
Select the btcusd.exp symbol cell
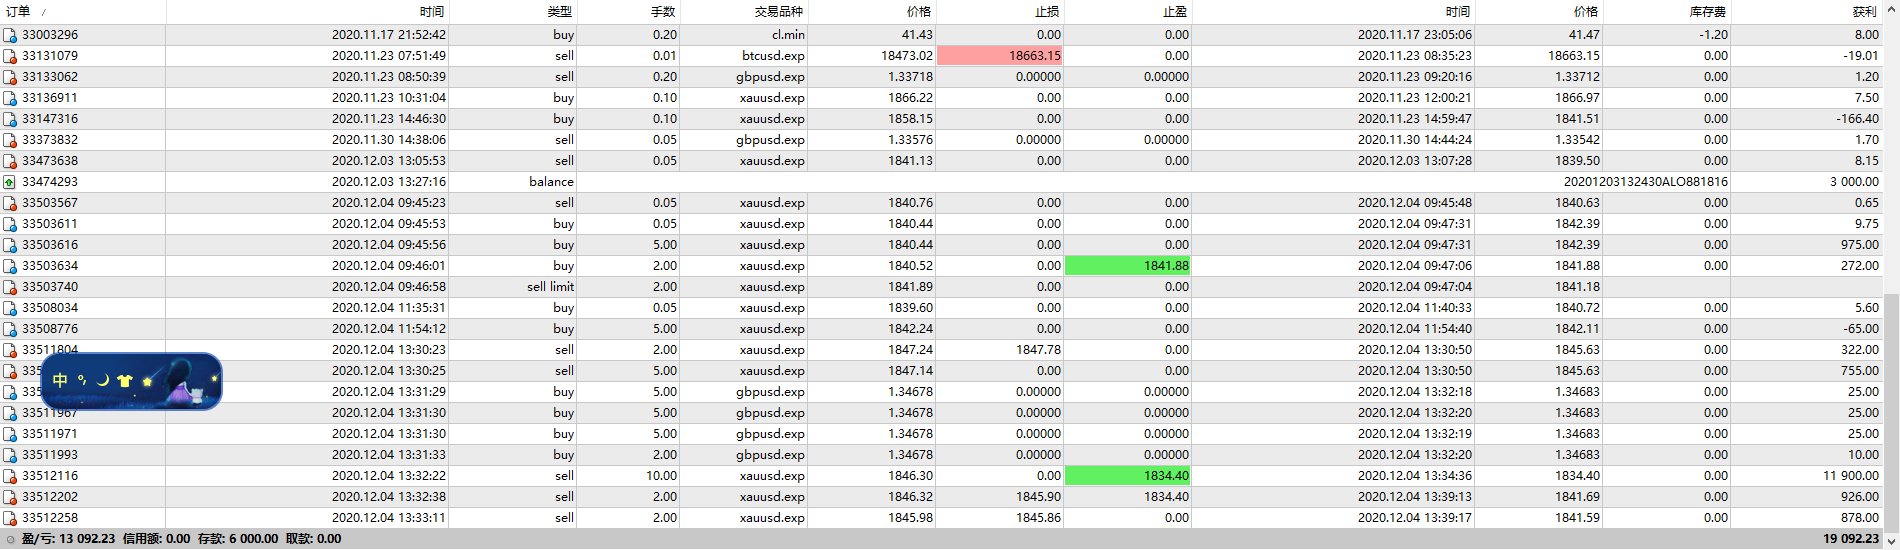point(744,56)
